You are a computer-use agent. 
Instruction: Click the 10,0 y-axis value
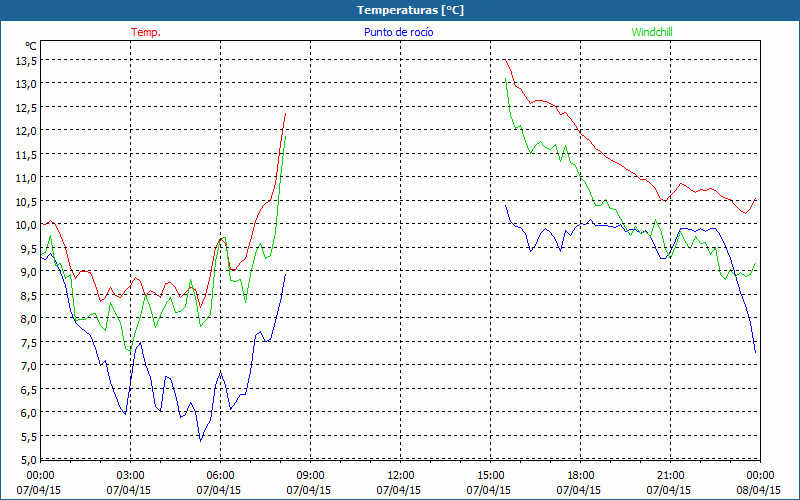click(x=27, y=226)
